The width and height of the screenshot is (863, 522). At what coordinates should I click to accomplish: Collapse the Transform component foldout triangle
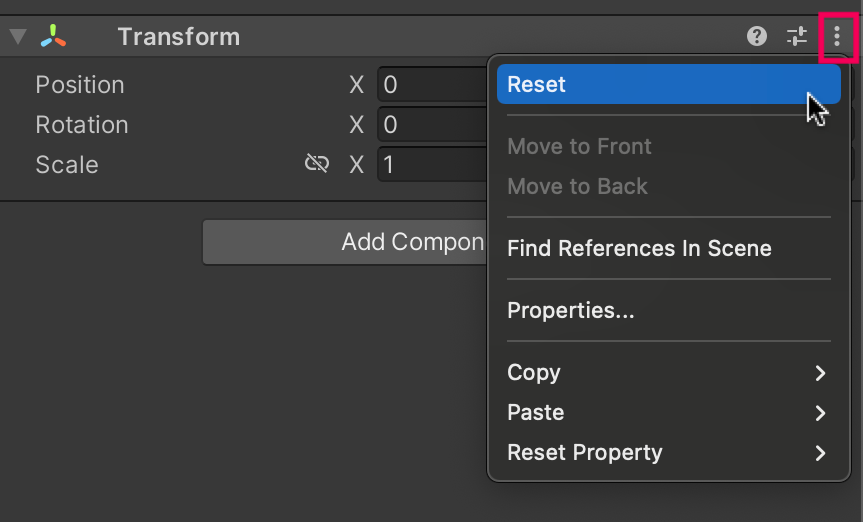click(x=17, y=37)
